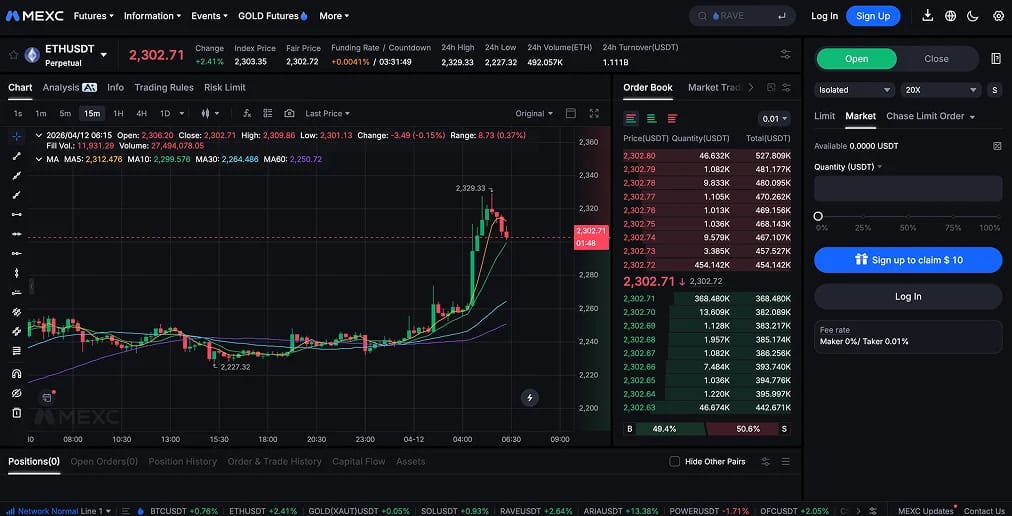Open the futures calculator icon

pyautogui.click(x=996, y=59)
